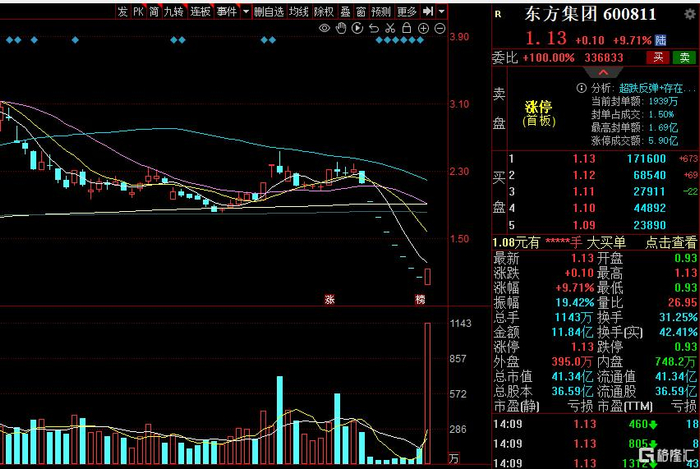Screen dimensions: 700x469
Task: Click the R badge beside 东方集团
Action: pos(498,14)
